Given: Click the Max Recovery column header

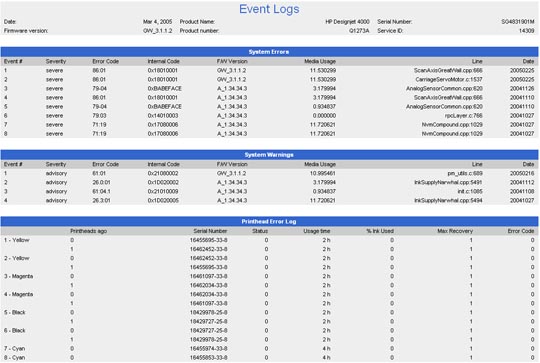Looking at the screenshot, I should [455, 231].
